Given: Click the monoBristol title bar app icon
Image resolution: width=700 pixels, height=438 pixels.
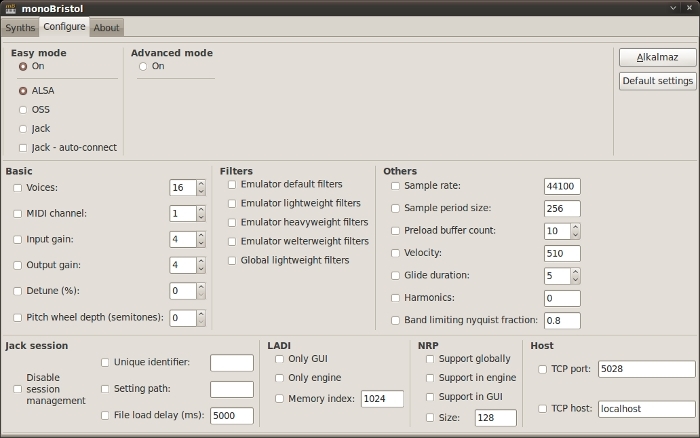Looking at the screenshot, I should 9,8.
